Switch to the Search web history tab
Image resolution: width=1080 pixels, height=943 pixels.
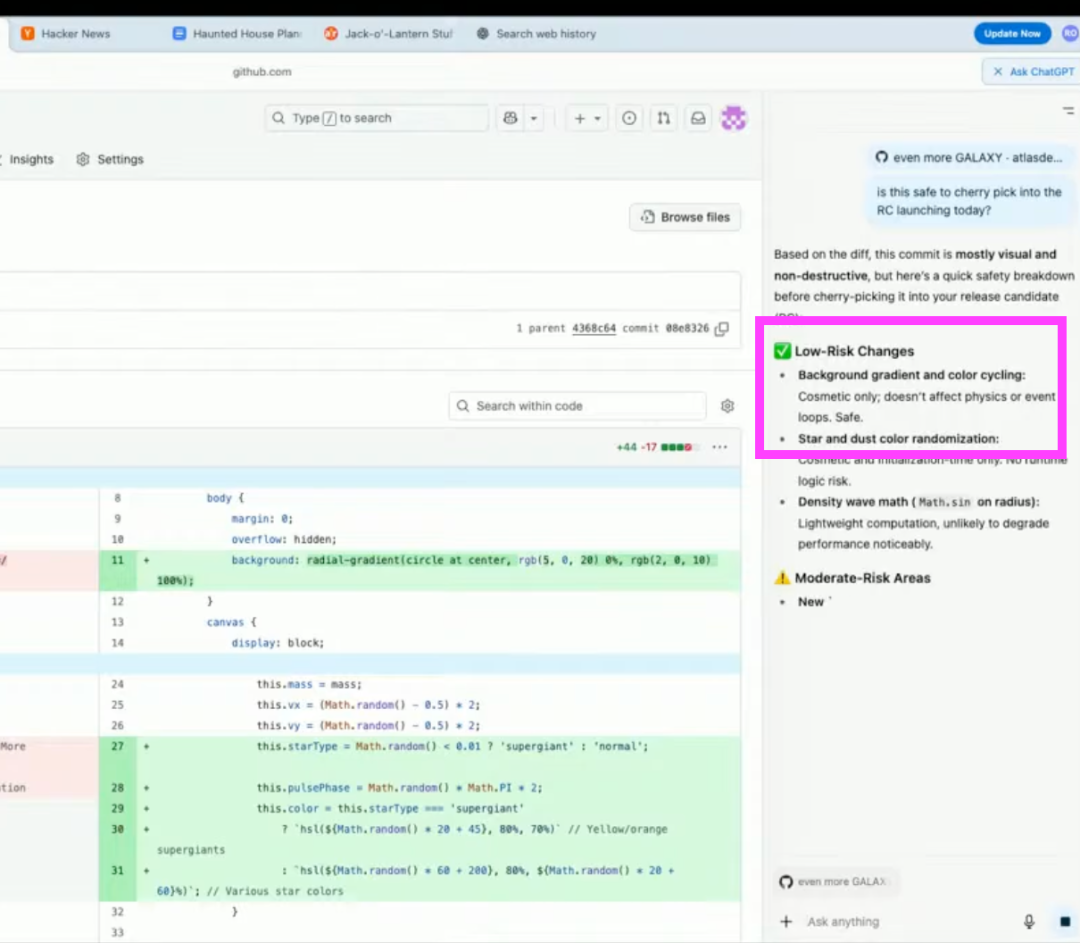pyautogui.click(x=537, y=34)
